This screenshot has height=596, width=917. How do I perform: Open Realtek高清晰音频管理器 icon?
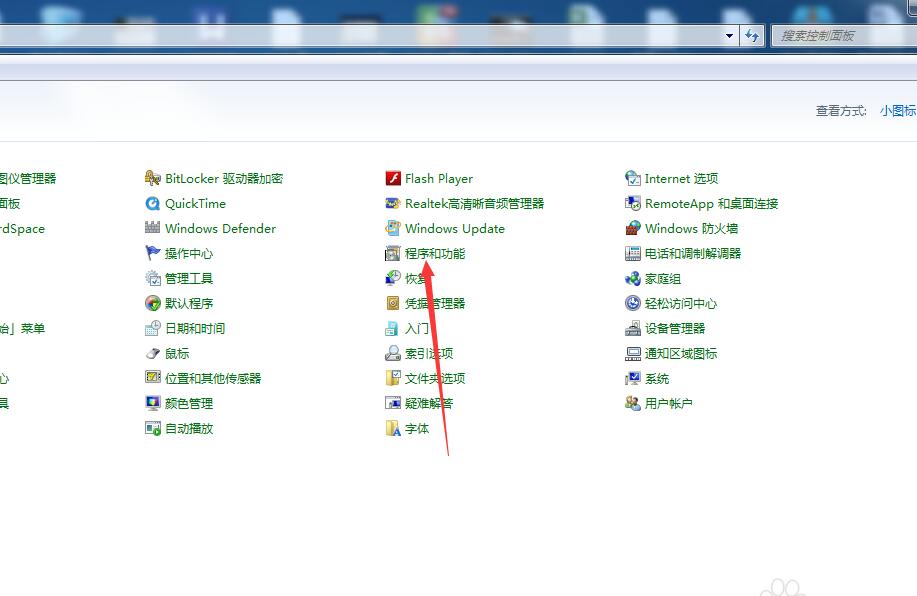393,204
